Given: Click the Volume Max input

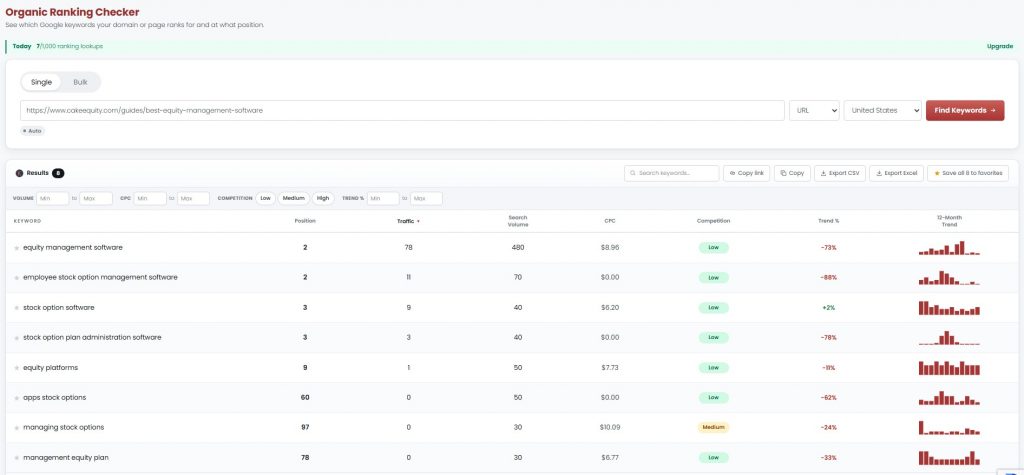Looking at the screenshot, I should [96, 198].
